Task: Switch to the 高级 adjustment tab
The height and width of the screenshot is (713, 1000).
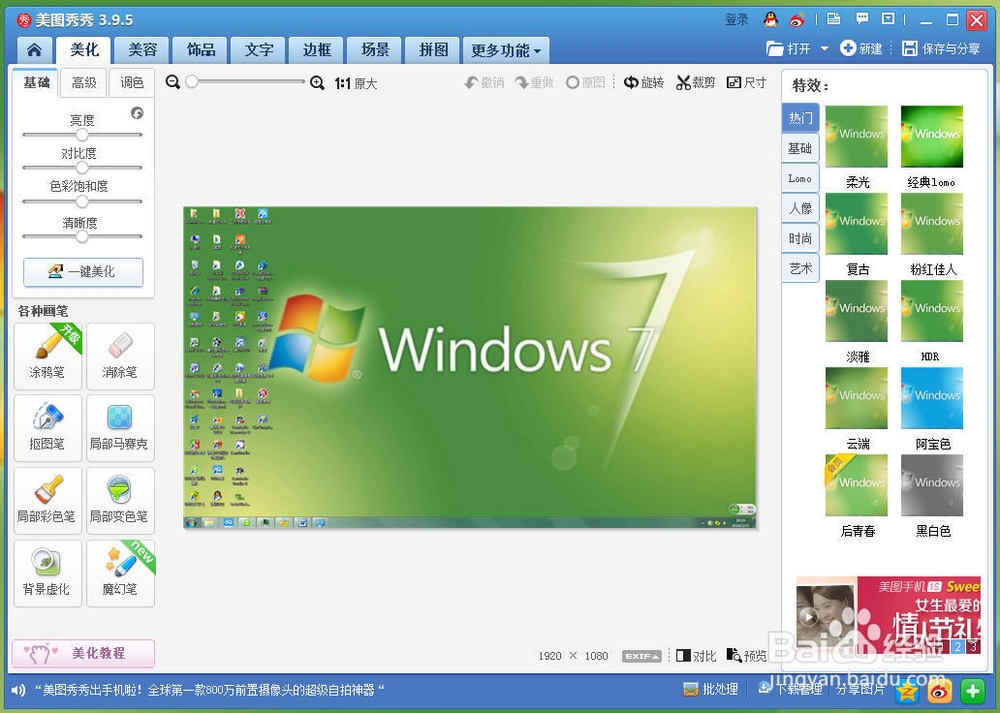Action: 84,83
